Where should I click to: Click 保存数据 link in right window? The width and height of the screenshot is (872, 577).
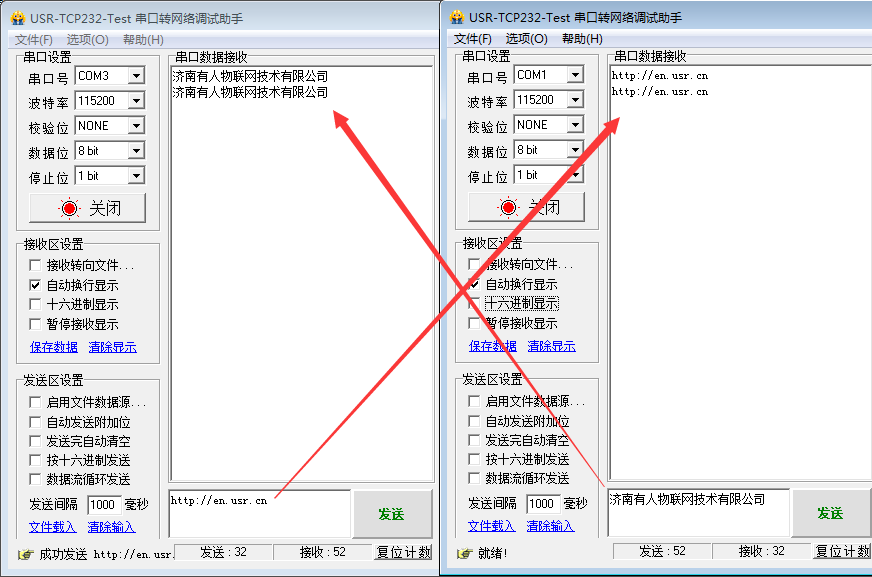[493, 346]
